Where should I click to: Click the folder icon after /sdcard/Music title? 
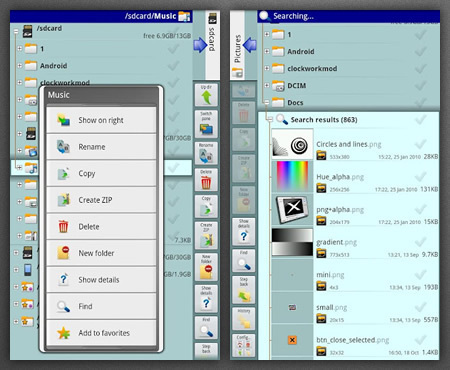(x=184, y=16)
